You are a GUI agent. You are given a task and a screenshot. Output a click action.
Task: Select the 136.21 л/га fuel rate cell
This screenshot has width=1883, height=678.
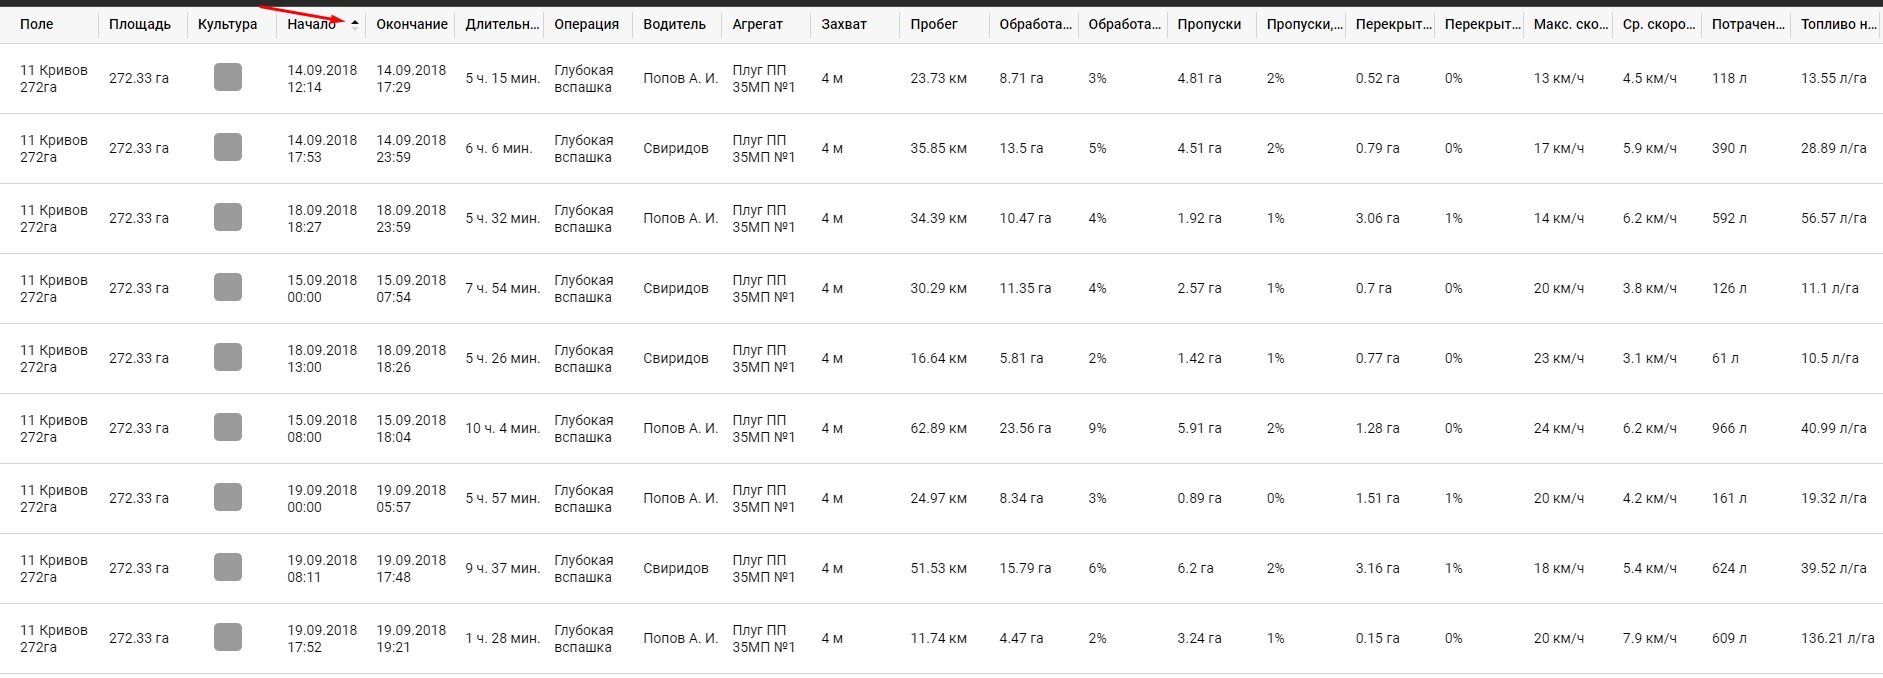coord(1837,638)
